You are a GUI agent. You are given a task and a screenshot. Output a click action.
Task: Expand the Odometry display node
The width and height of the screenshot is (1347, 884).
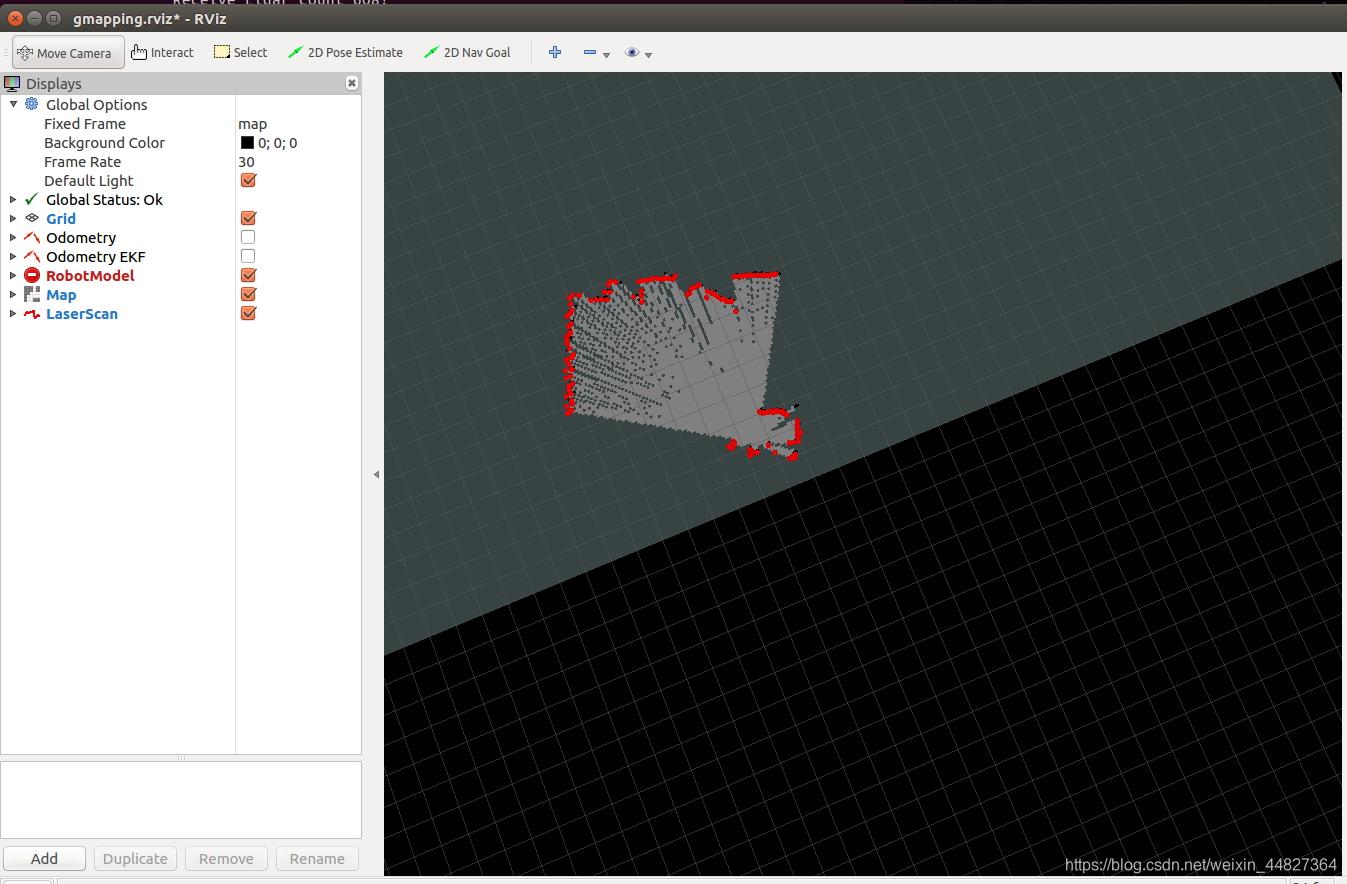point(13,238)
